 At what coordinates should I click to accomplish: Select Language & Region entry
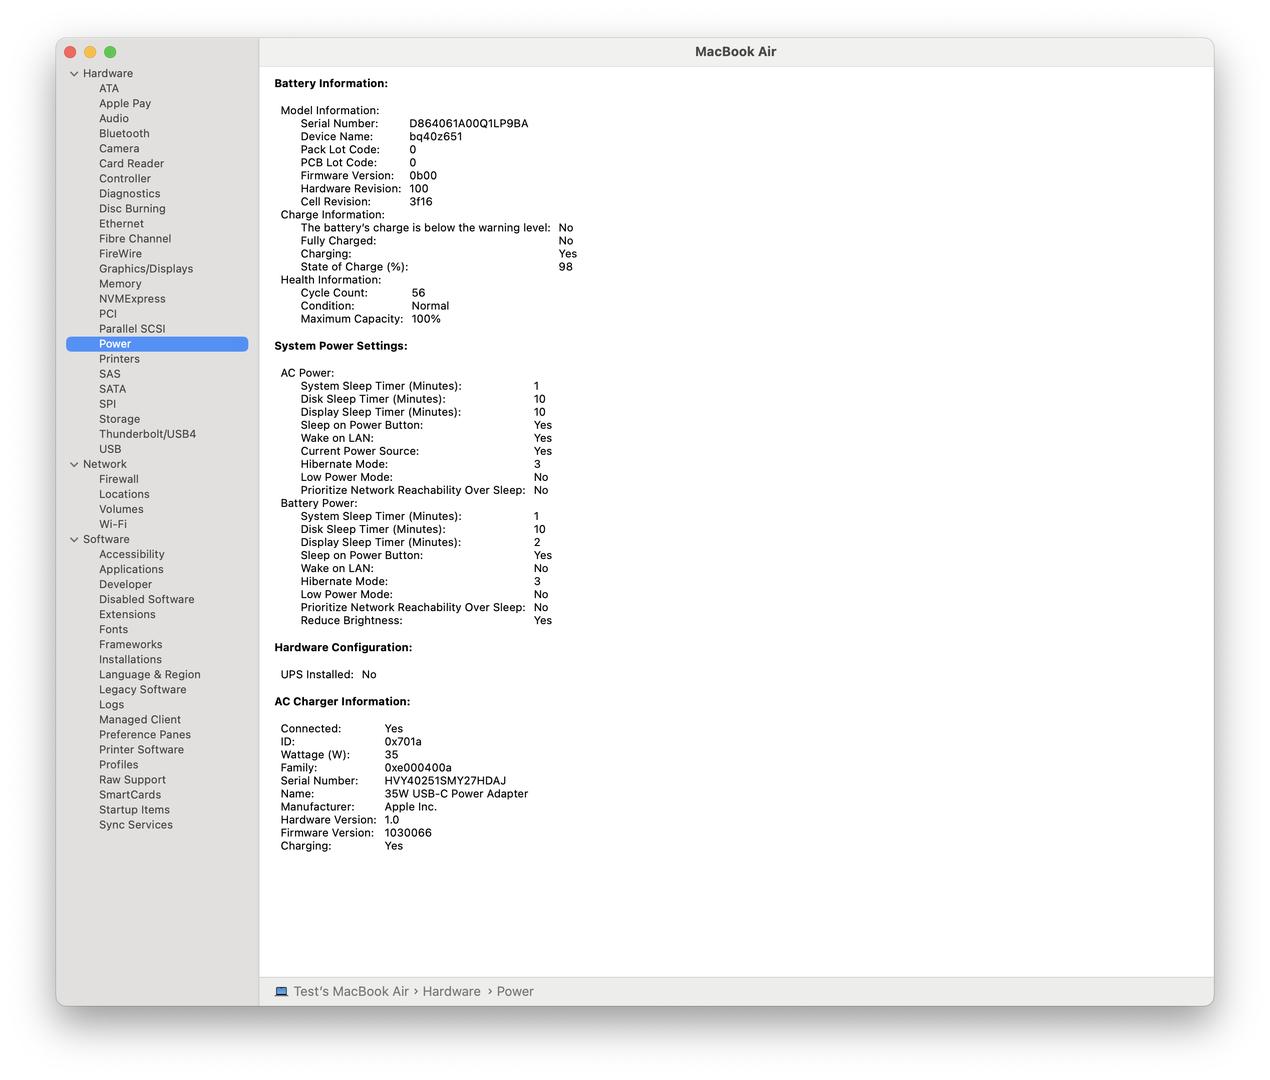(150, 675)
